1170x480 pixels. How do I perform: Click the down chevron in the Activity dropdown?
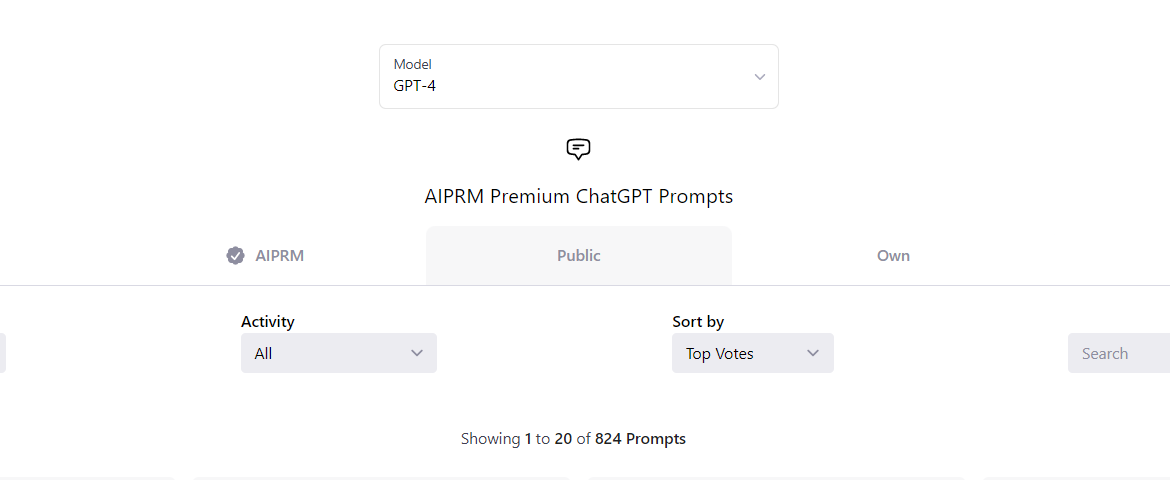[x=417, y=353]
